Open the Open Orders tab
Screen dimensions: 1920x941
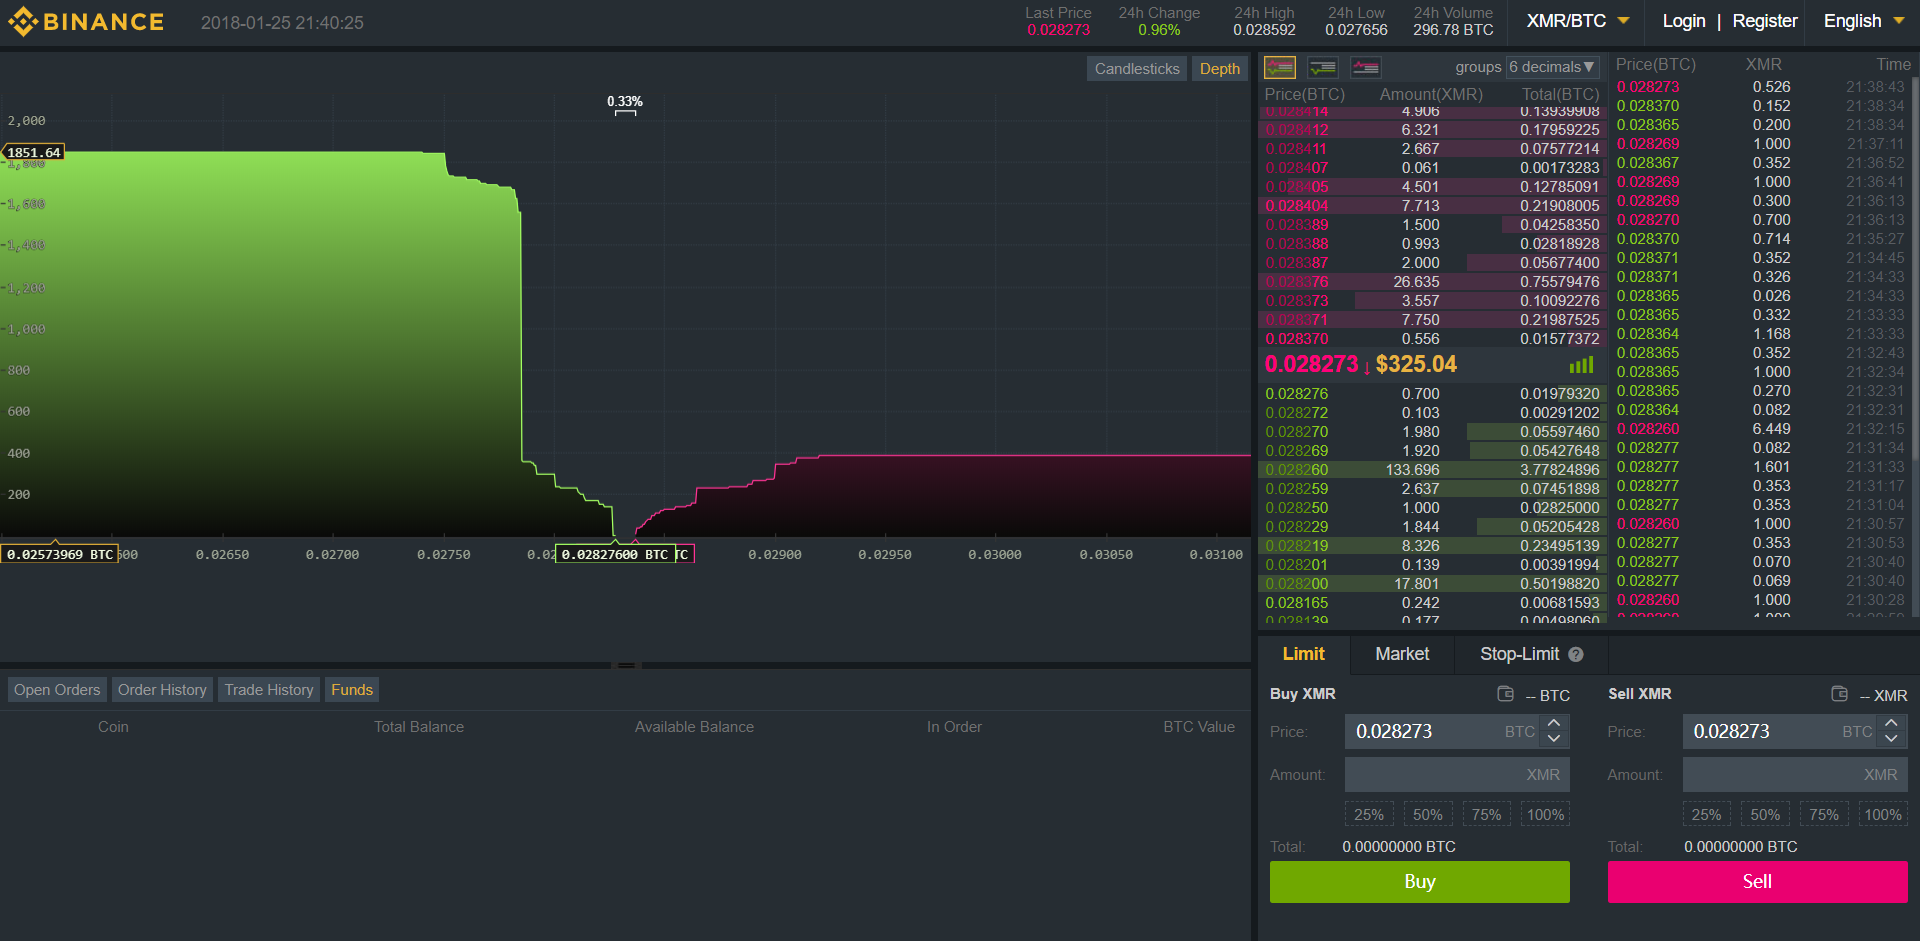pos(57,690)
